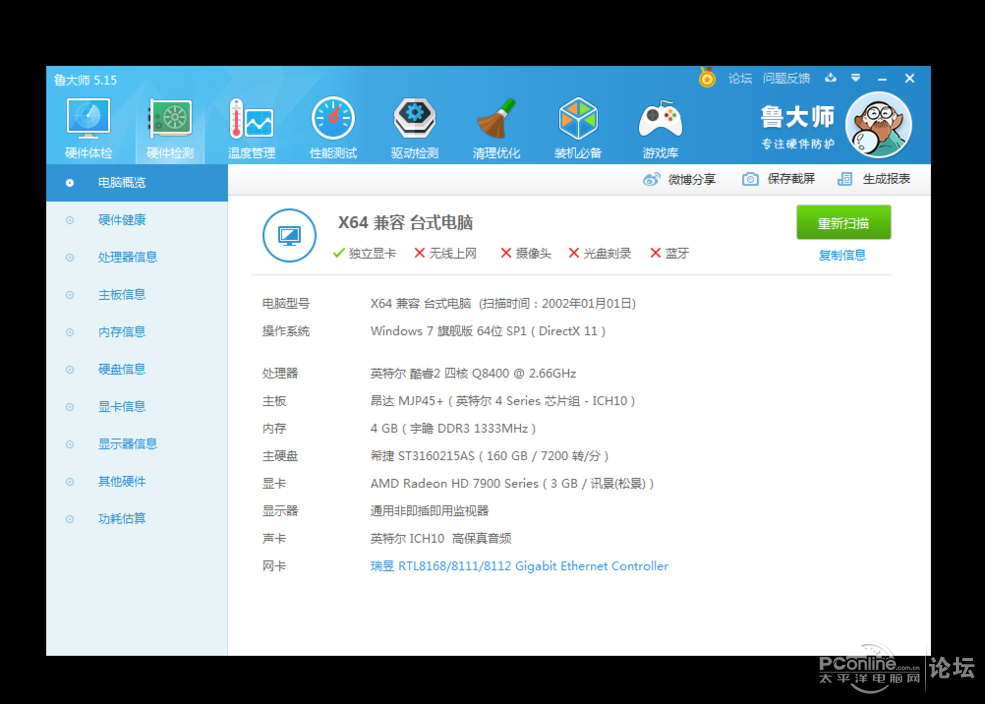Click the 独立显卡 check mark status
Viewport: 985px width, 704px height.
tap(364, 253)
